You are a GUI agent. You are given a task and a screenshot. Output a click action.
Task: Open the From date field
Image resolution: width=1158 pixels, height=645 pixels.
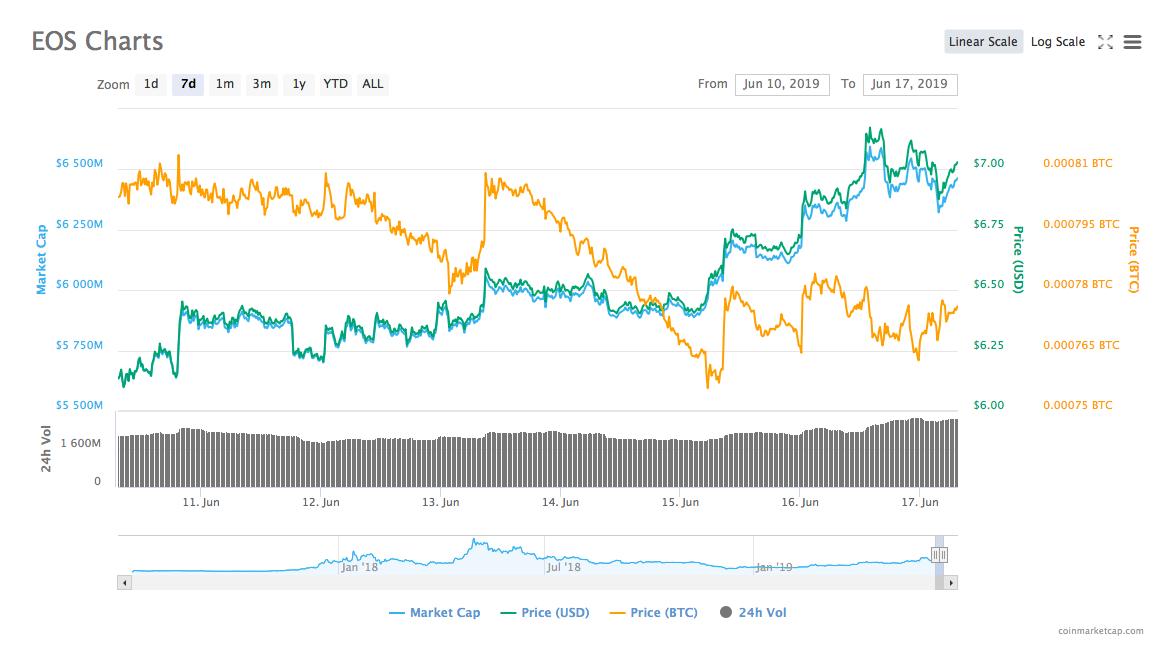click(x=782, y=84)
